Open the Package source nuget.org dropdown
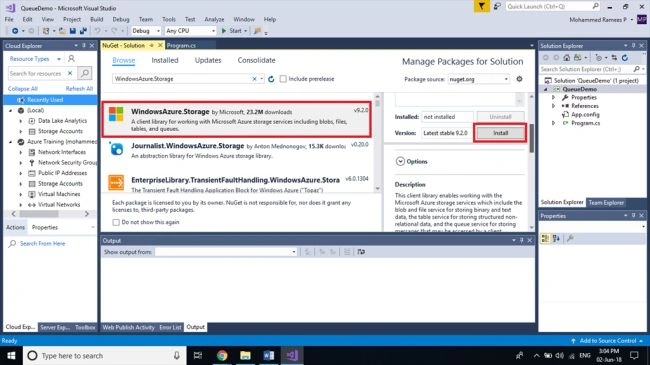 [x=478, y=79]
